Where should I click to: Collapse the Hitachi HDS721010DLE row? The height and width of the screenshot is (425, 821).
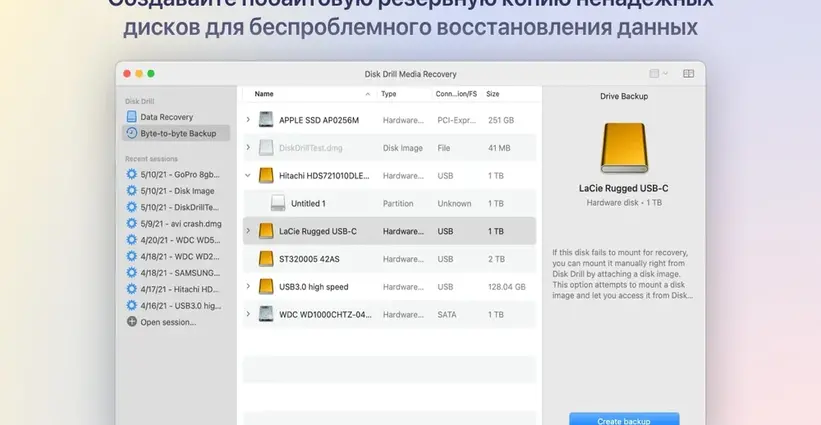coord(248,175)
